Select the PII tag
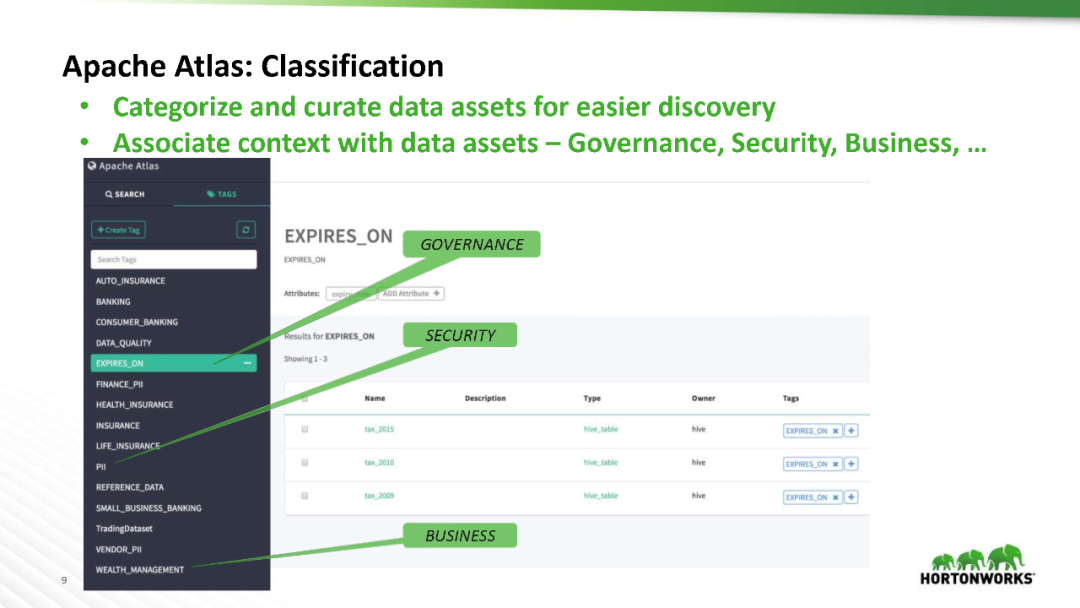The width and height of the screenshot is (1080, 608). point(101,467)
